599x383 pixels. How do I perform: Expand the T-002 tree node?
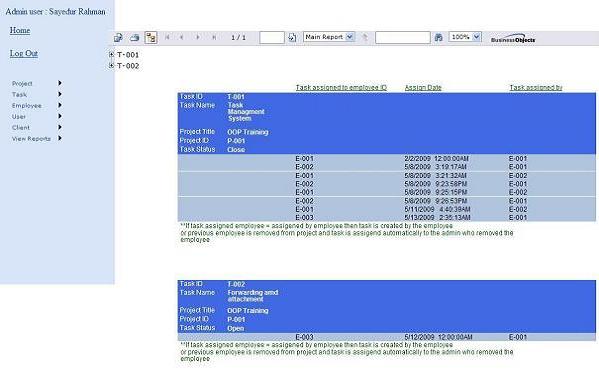pyautogui.click(x=111, y=66)
